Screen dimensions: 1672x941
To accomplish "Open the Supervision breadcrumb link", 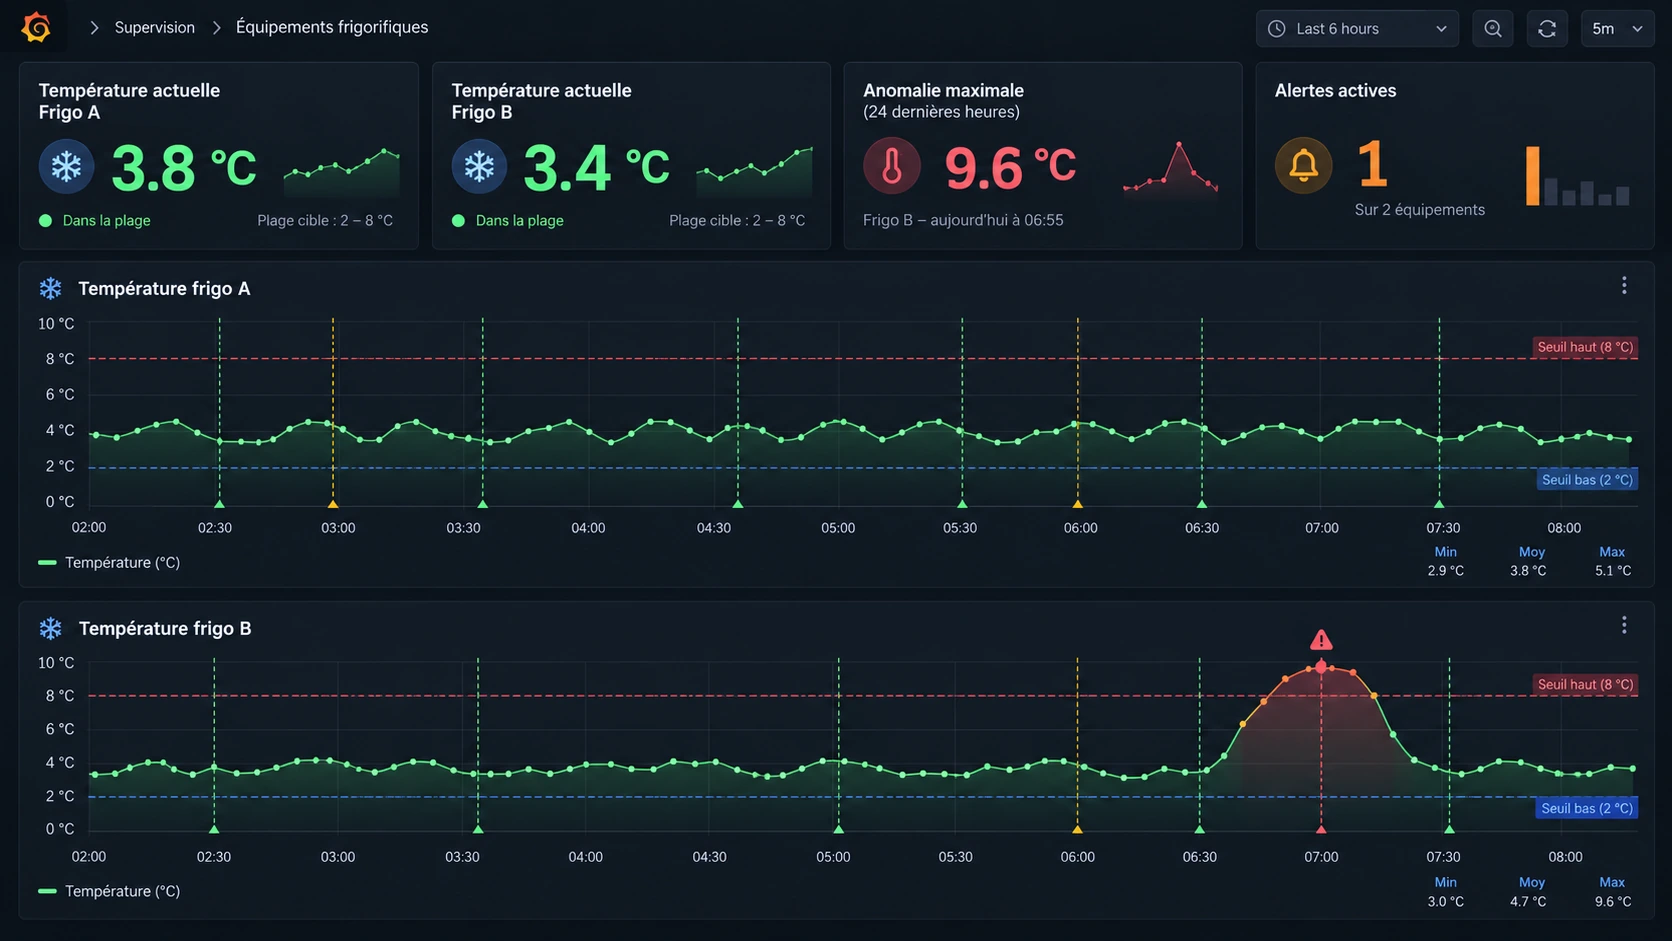I will tap(154, 27).
